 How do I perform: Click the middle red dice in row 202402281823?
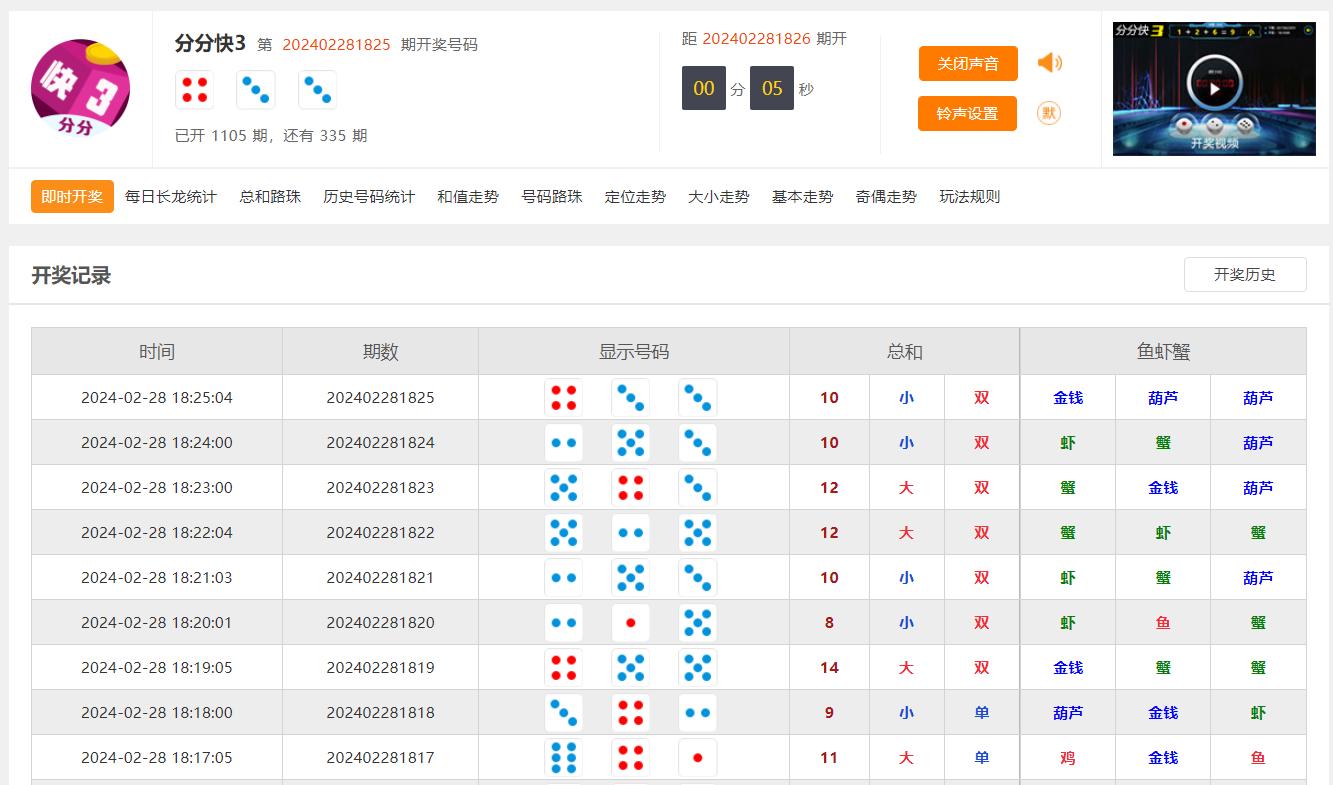(x=630, y=488)
